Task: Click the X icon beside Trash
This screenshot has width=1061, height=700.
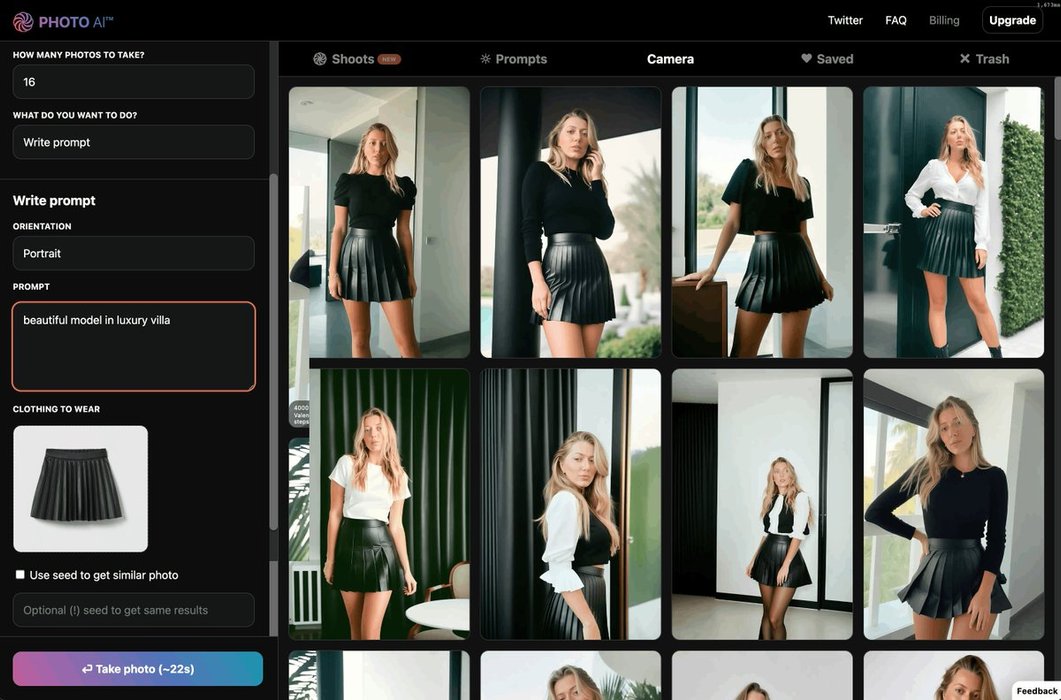Action: [965, 59]
